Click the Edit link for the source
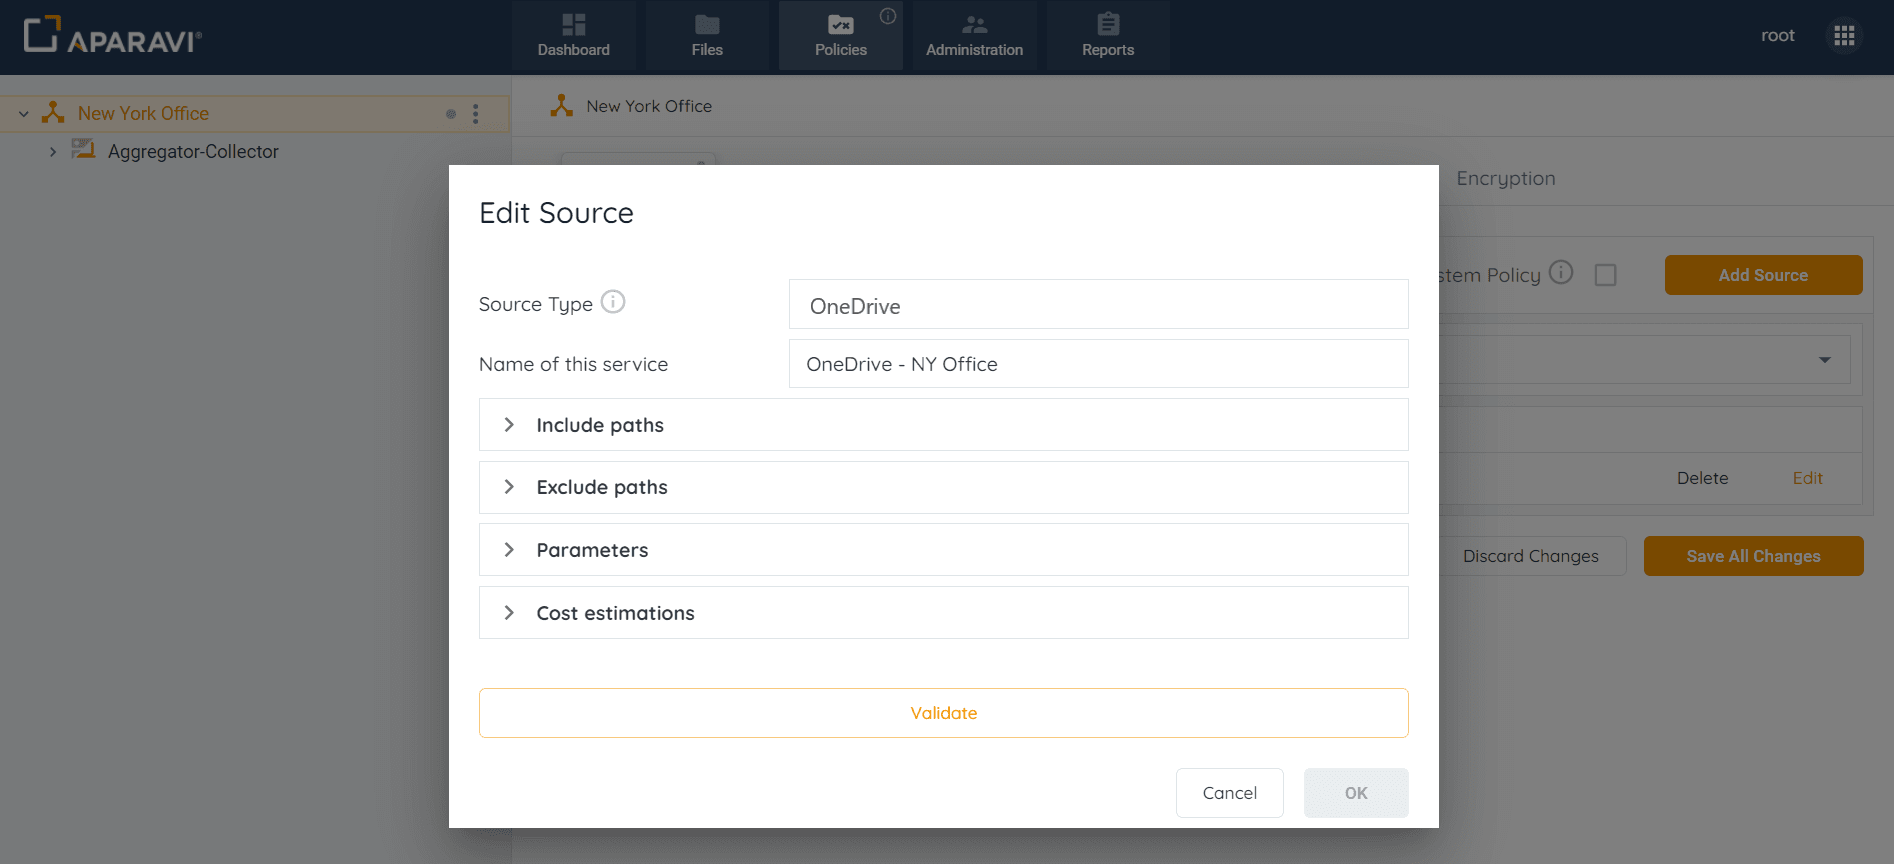 tap(1807, 478)
